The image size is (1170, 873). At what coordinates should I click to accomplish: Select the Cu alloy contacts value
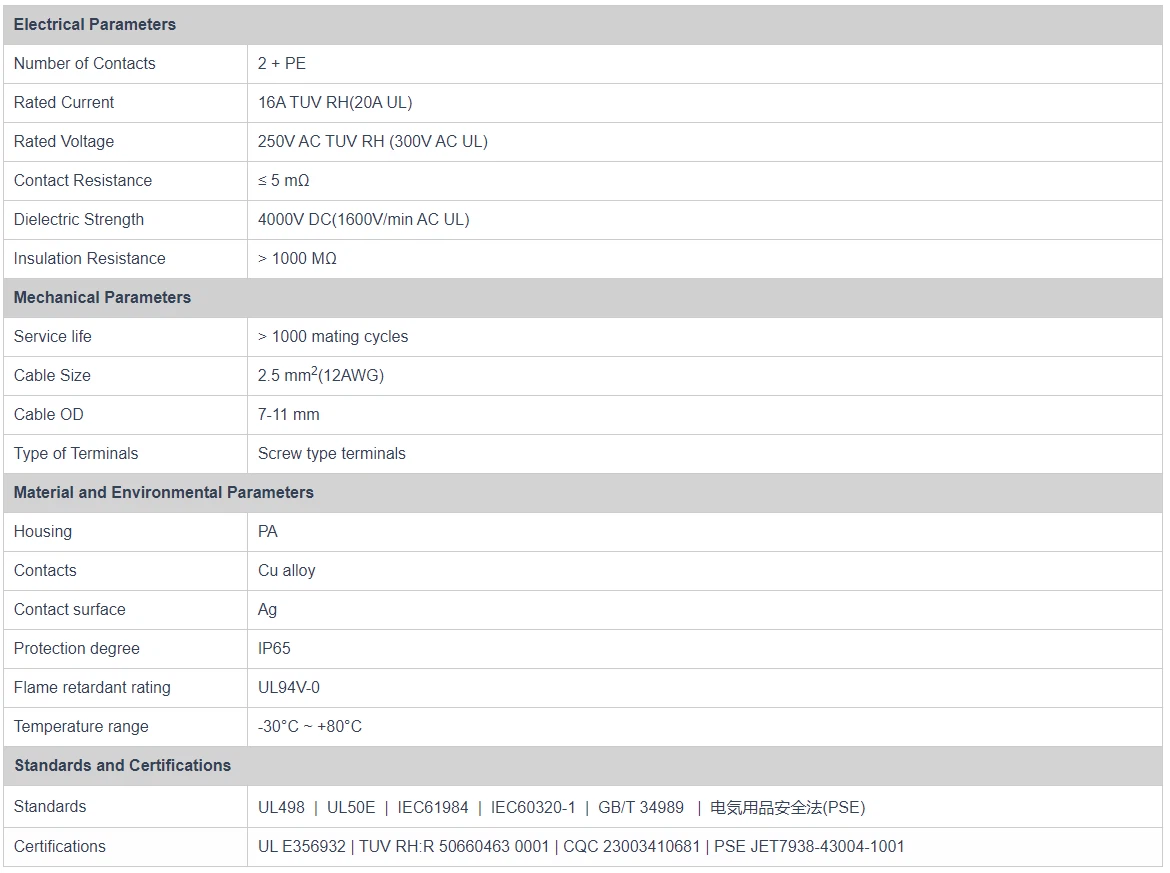[x=287, y=570]
